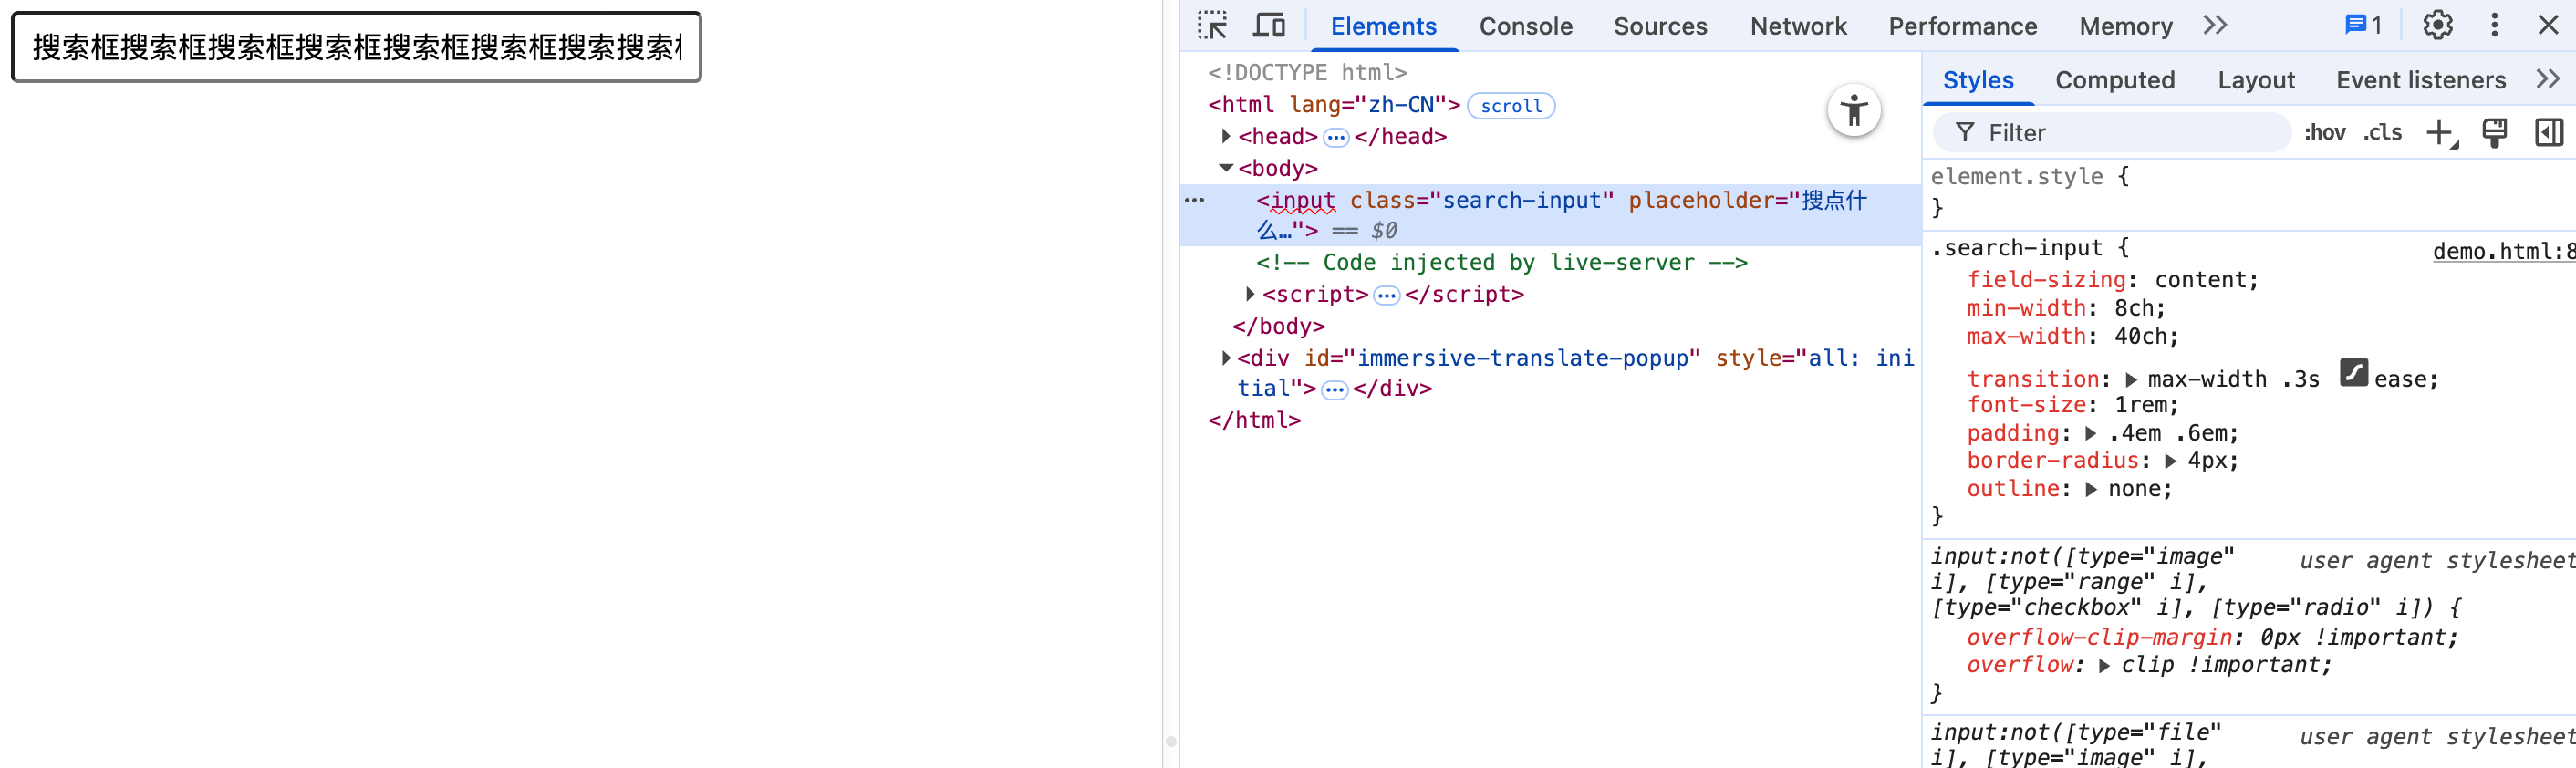Expand the border-radius shorthand triangle
Viewport: 2576px width, 768px height.
(2170, 461)
